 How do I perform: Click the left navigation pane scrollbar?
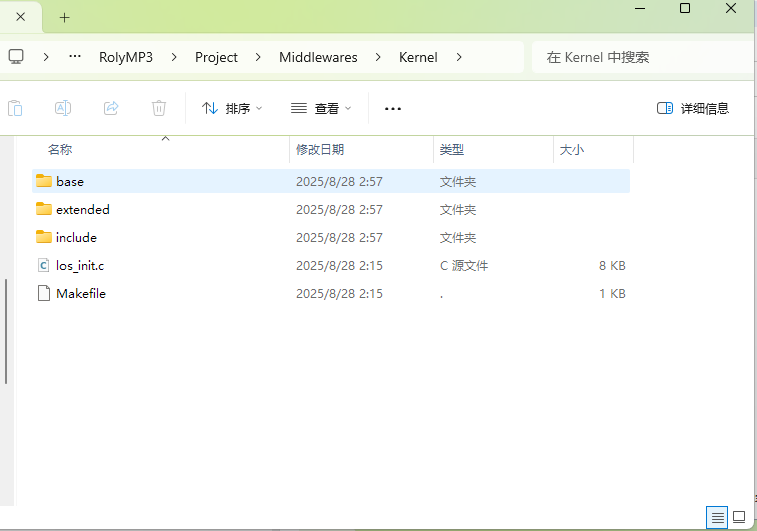point(6,331)
